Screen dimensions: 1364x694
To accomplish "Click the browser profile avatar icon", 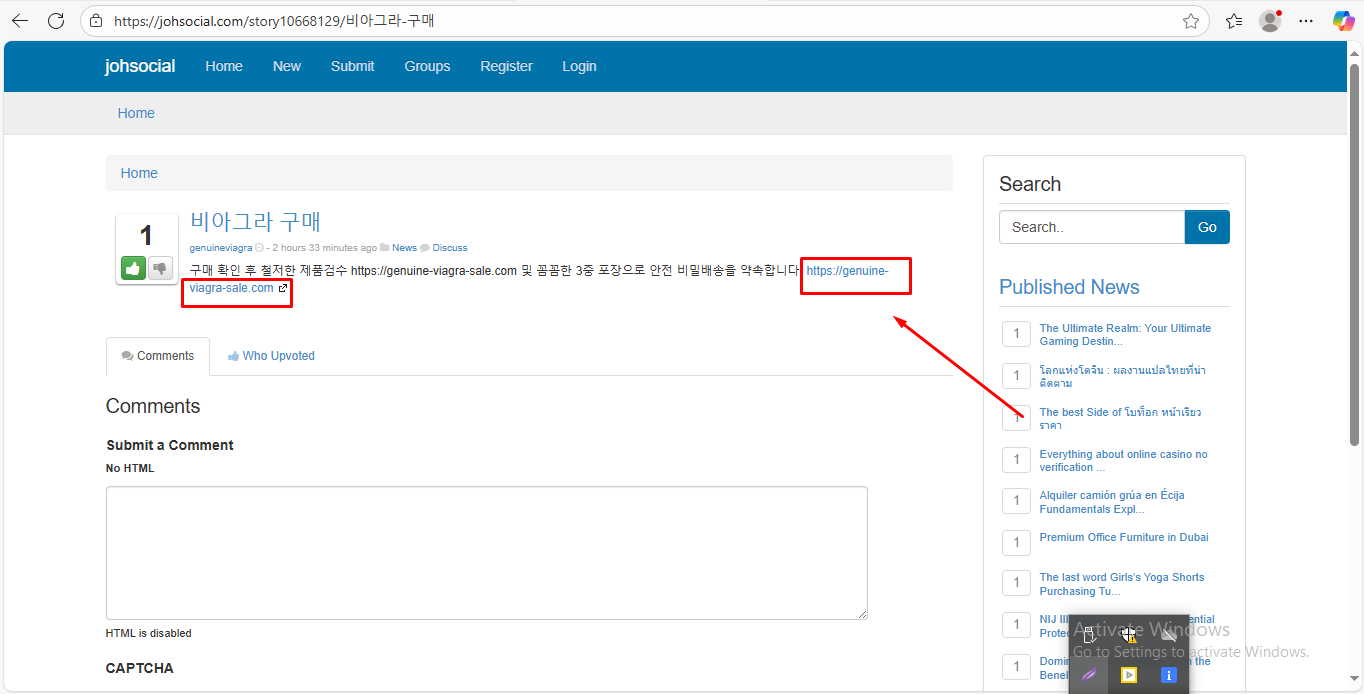I will pos(1270,21).
